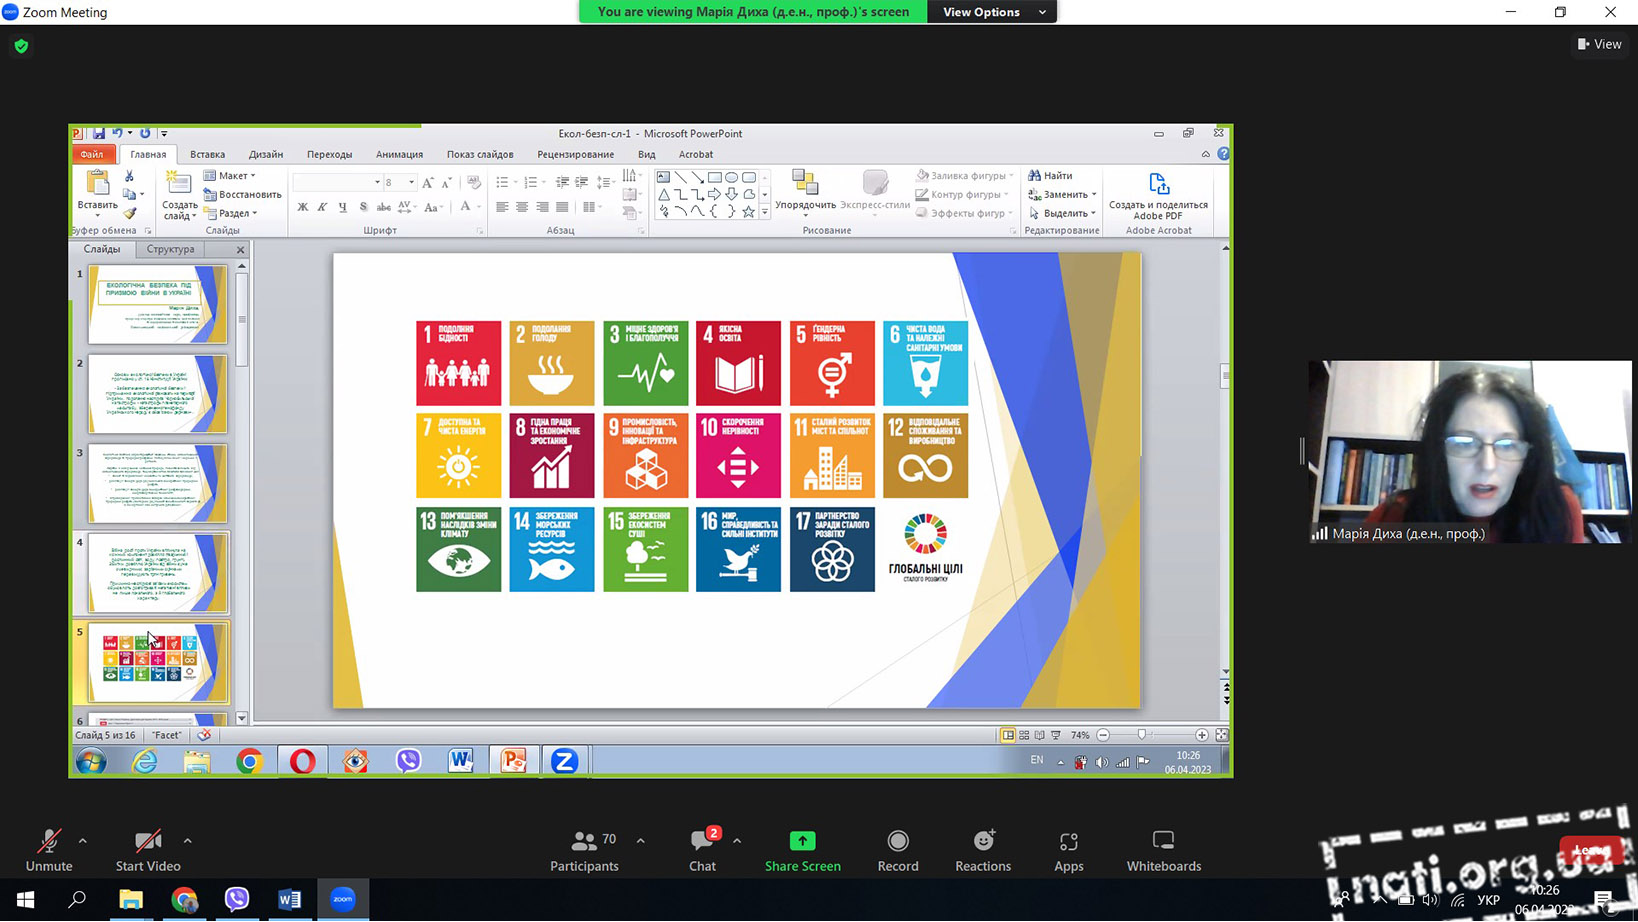Start Slide Show view from status bar

[1056, 735]
